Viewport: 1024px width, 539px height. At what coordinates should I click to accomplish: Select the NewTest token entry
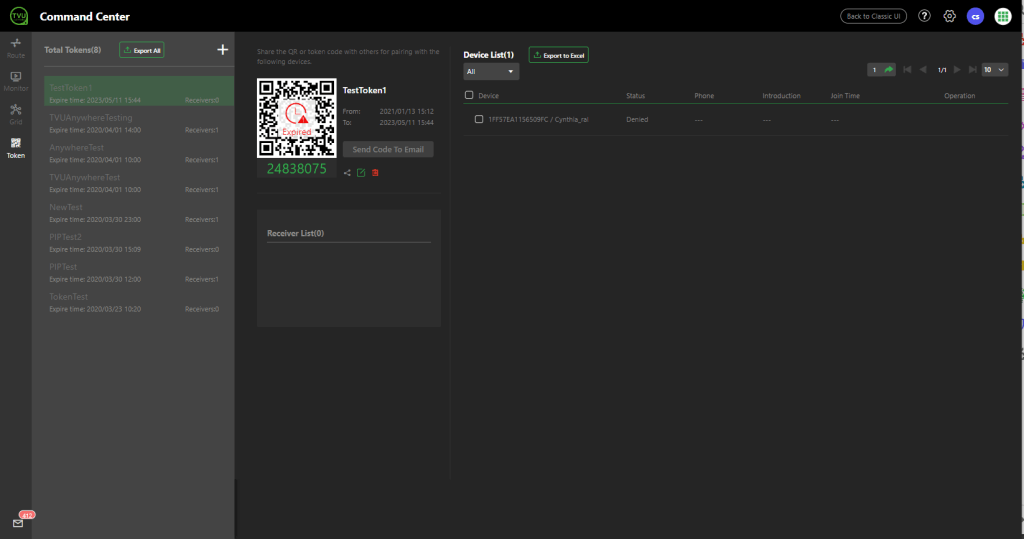139,213
